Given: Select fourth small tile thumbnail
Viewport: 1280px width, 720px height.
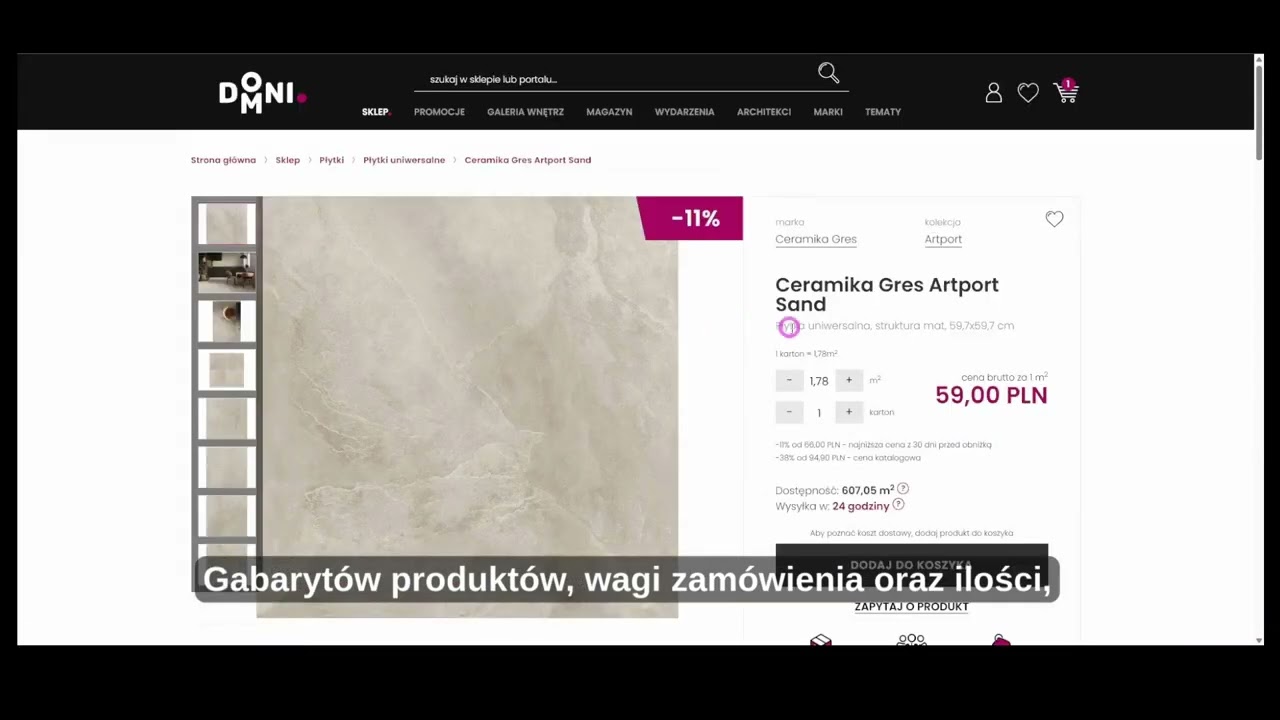Looking at the screenshot, I should pos(226,370).
